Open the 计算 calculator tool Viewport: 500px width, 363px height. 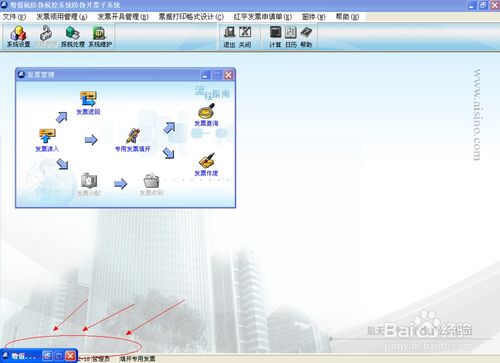275,37
